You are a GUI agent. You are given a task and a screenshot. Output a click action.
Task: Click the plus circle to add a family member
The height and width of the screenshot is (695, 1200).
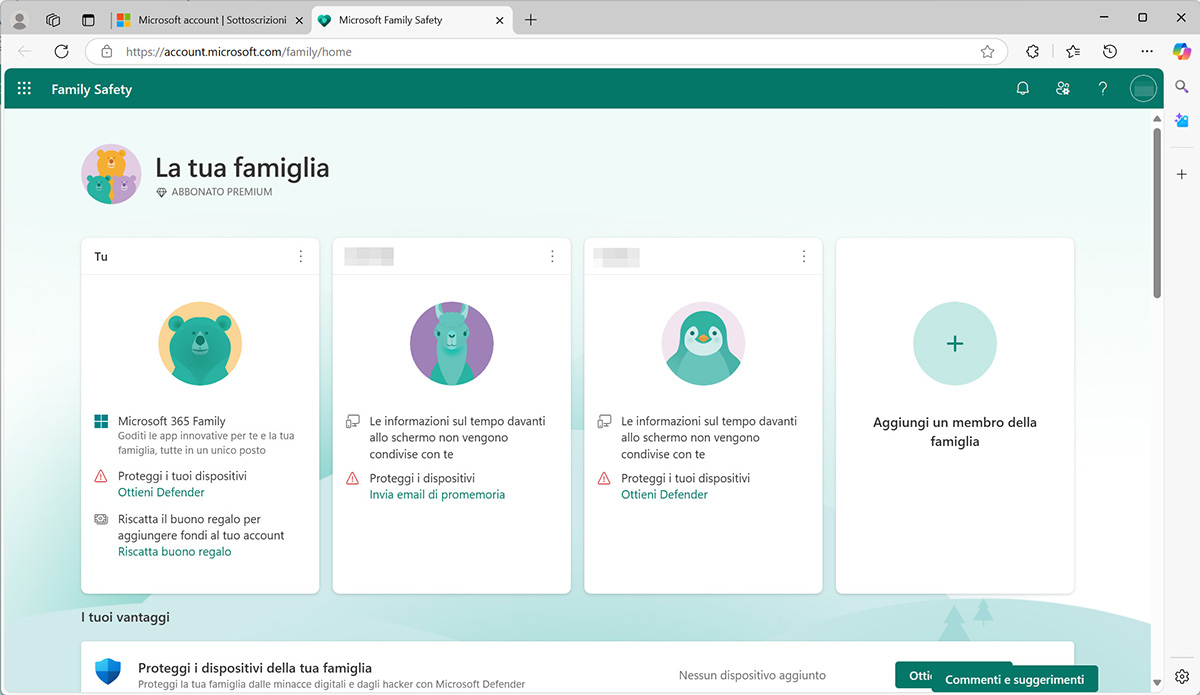click(x=955, y=343)
